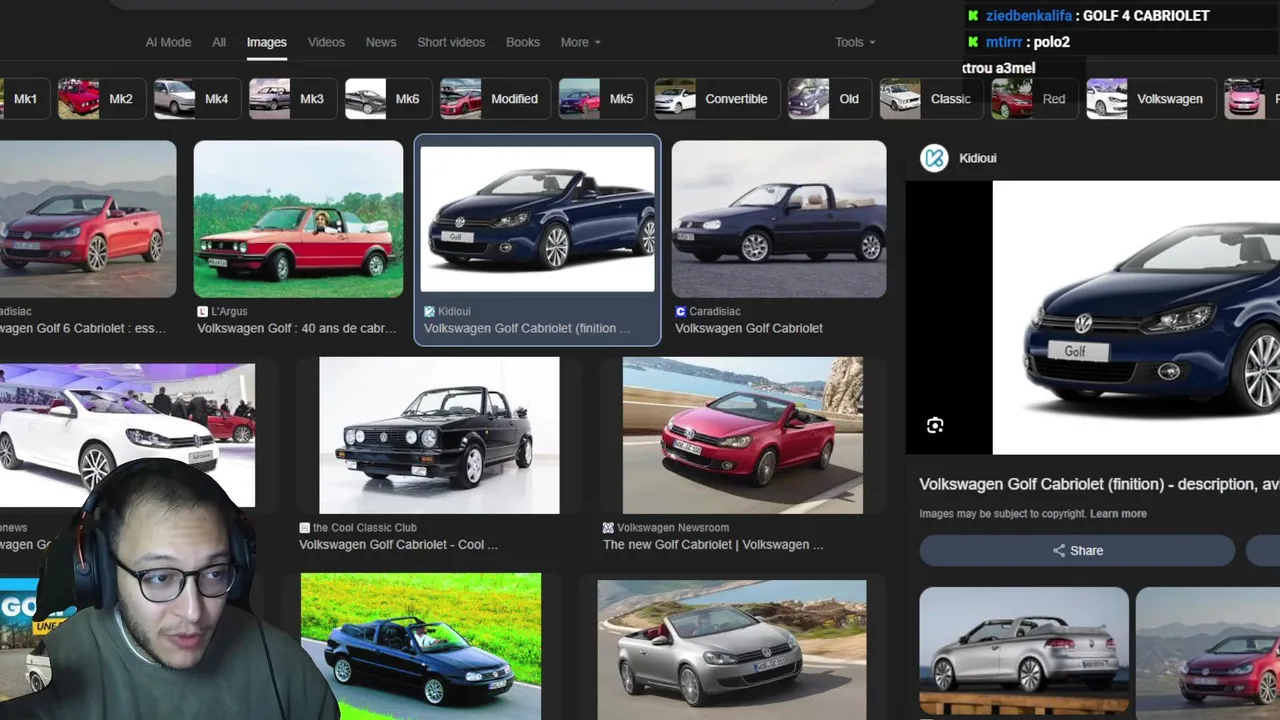Open the AI Mode tab
The height and width of the screenshot is (720, 1280).
point(168,42)
